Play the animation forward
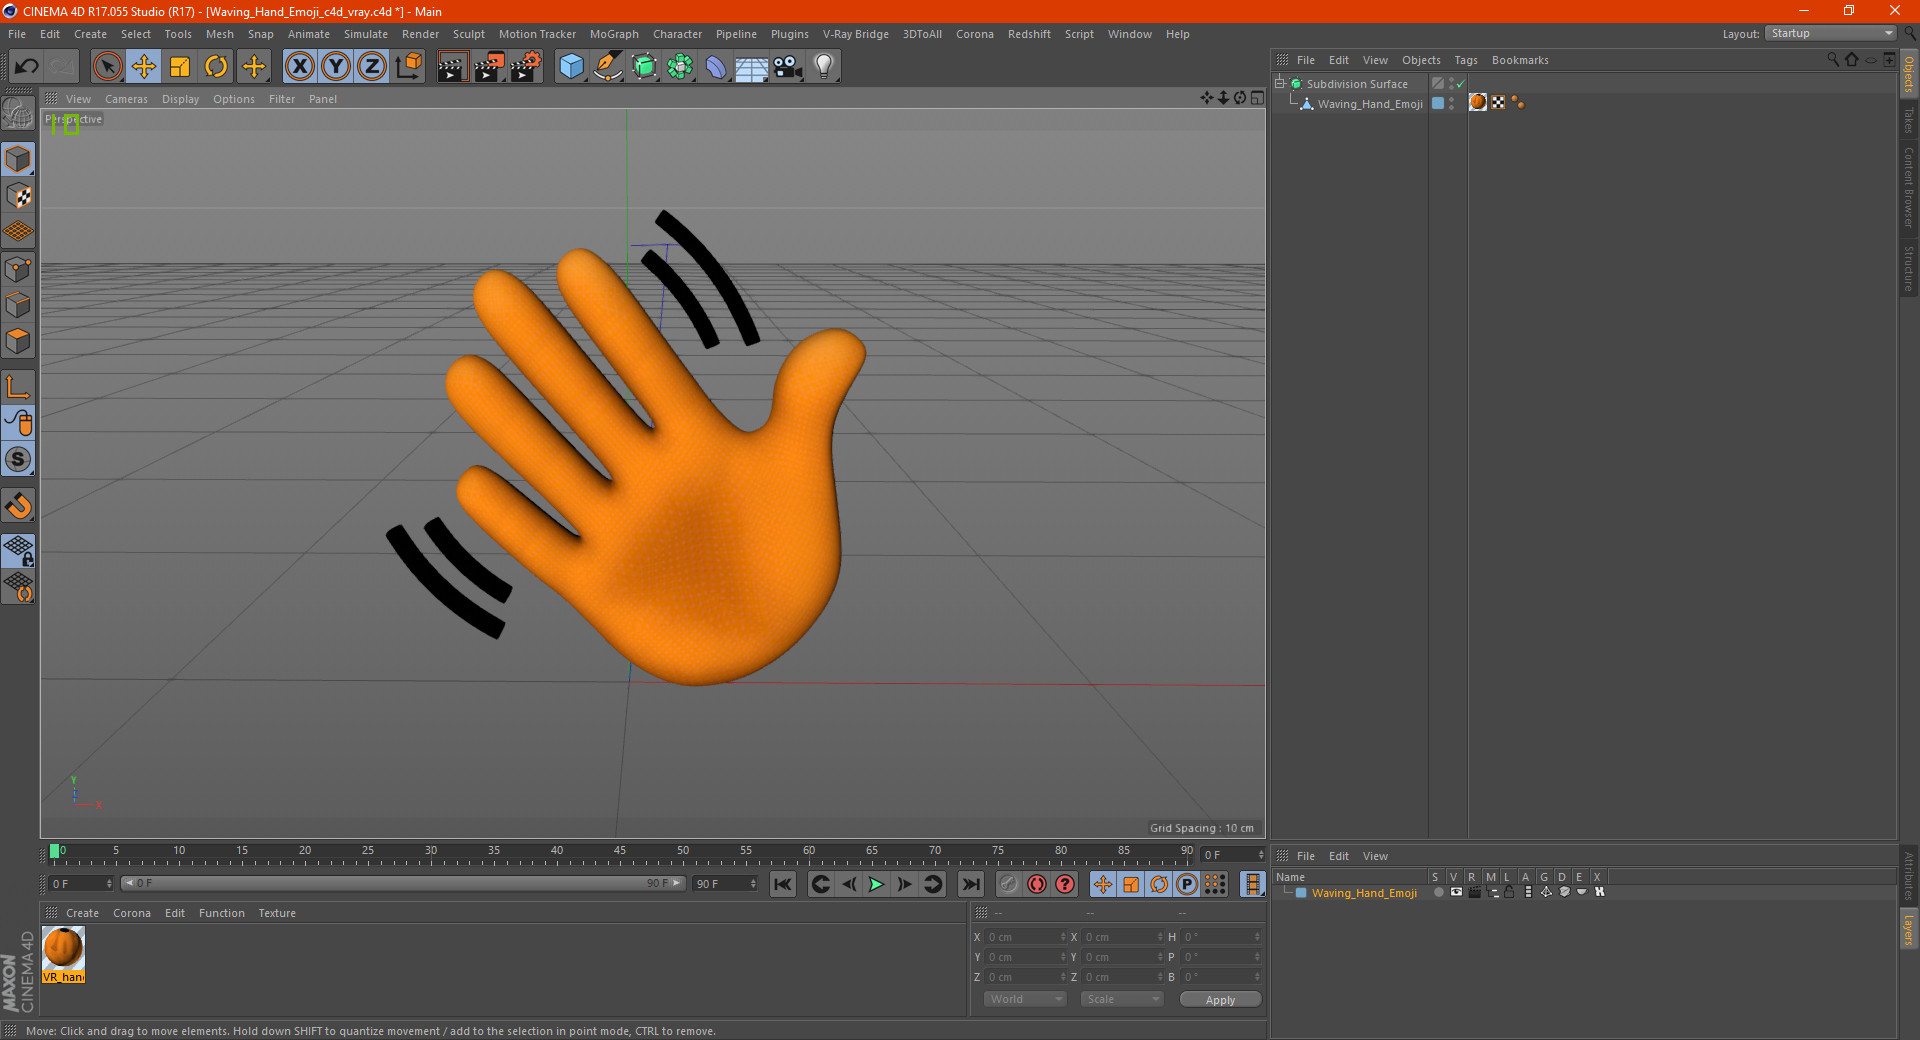This screenshot has width=1920, height=1040. [876, 884]
